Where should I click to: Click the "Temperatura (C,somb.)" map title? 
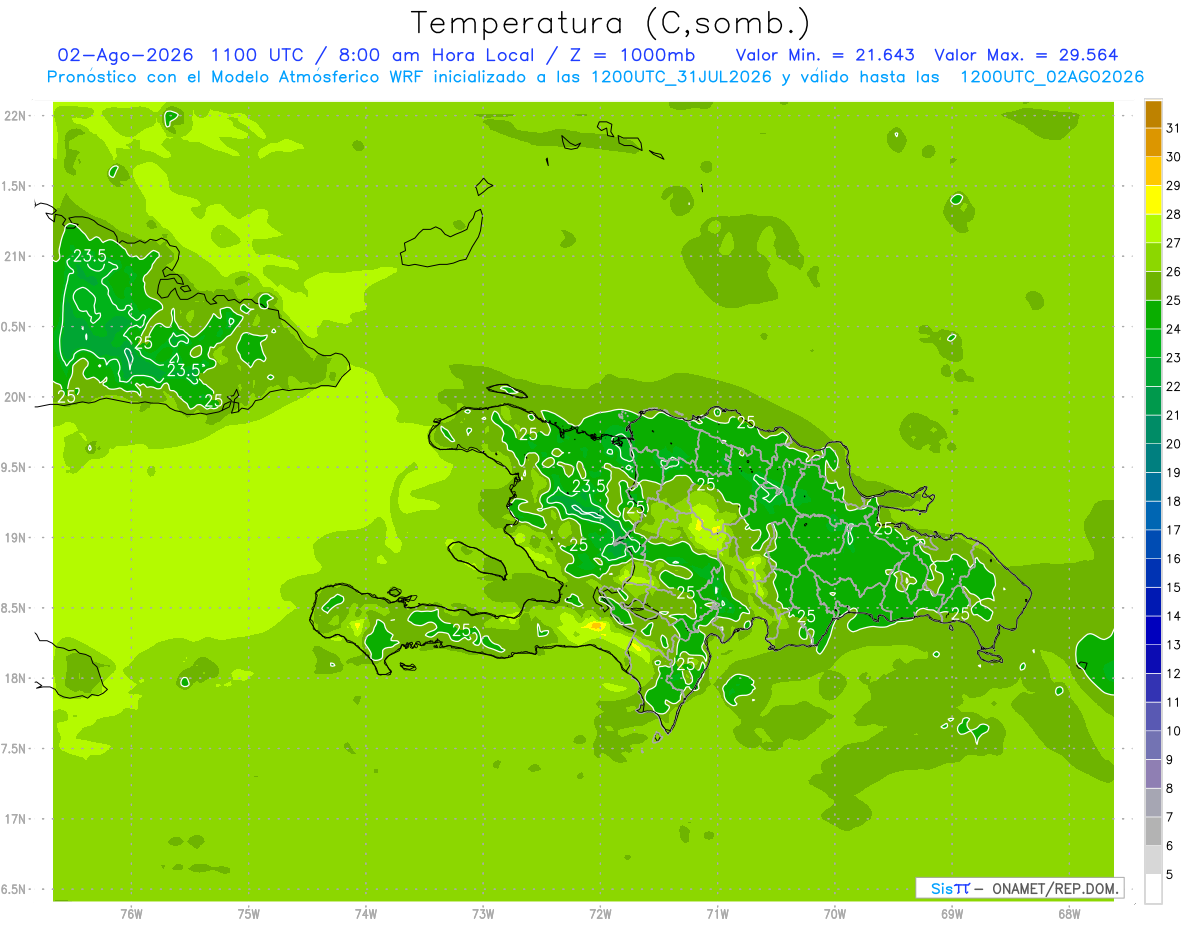point(610,23)
